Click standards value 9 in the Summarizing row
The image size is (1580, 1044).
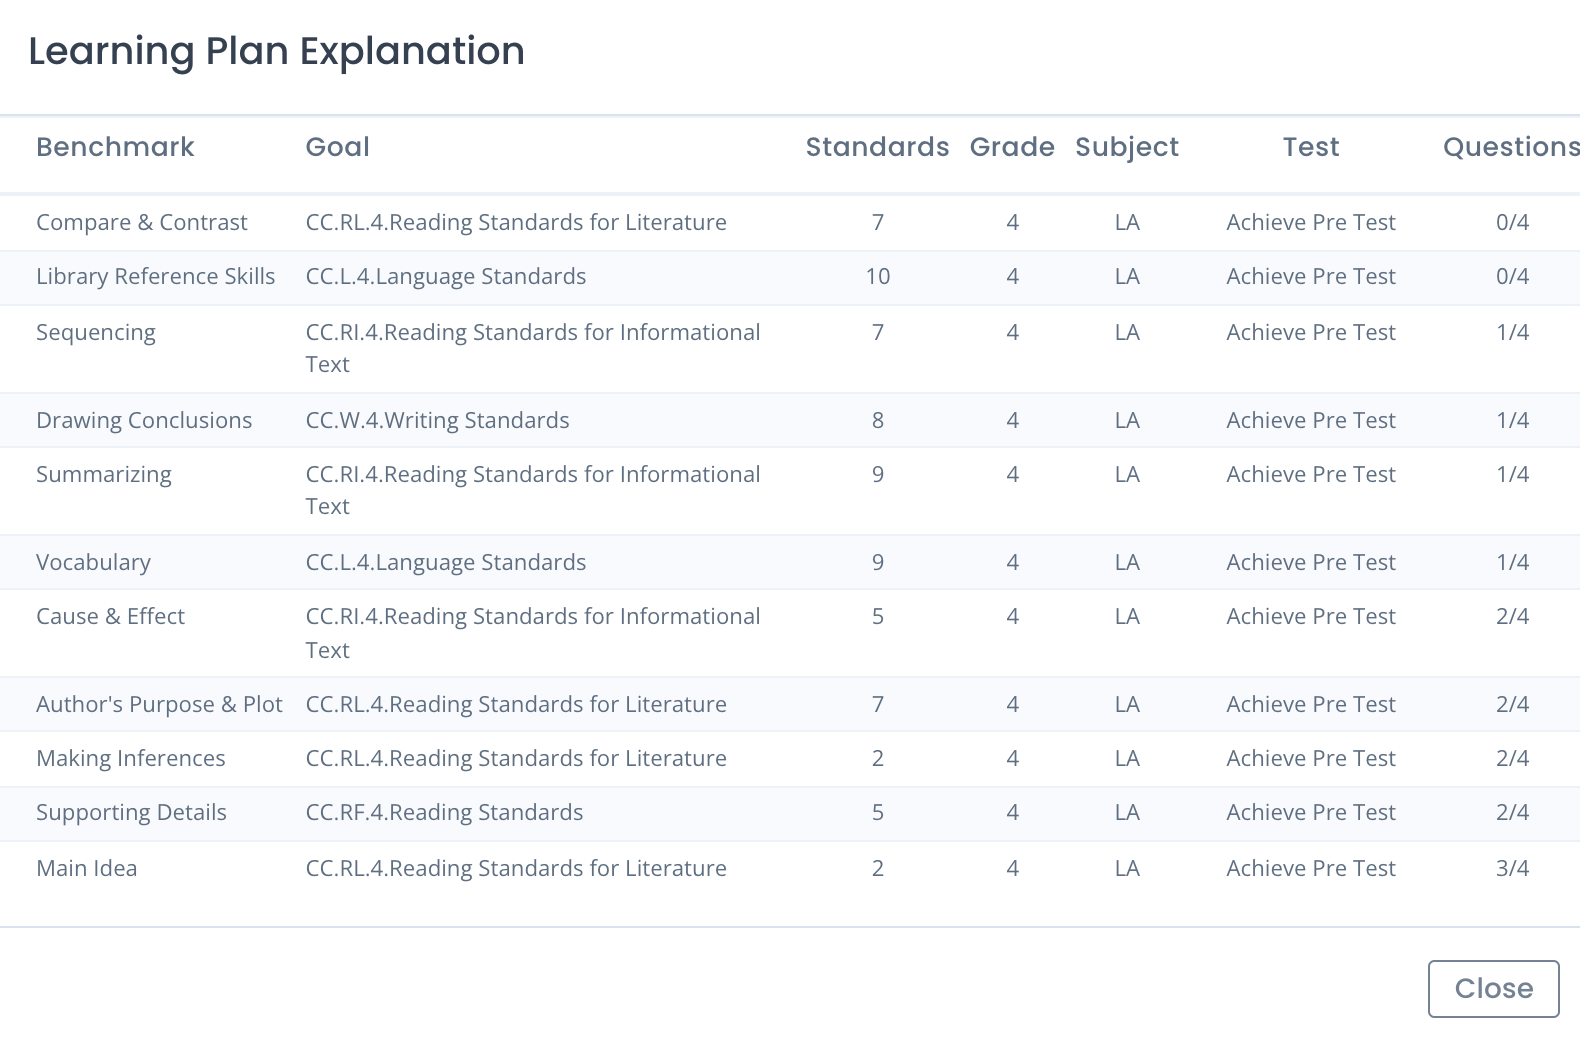click(x=877, y=474)
